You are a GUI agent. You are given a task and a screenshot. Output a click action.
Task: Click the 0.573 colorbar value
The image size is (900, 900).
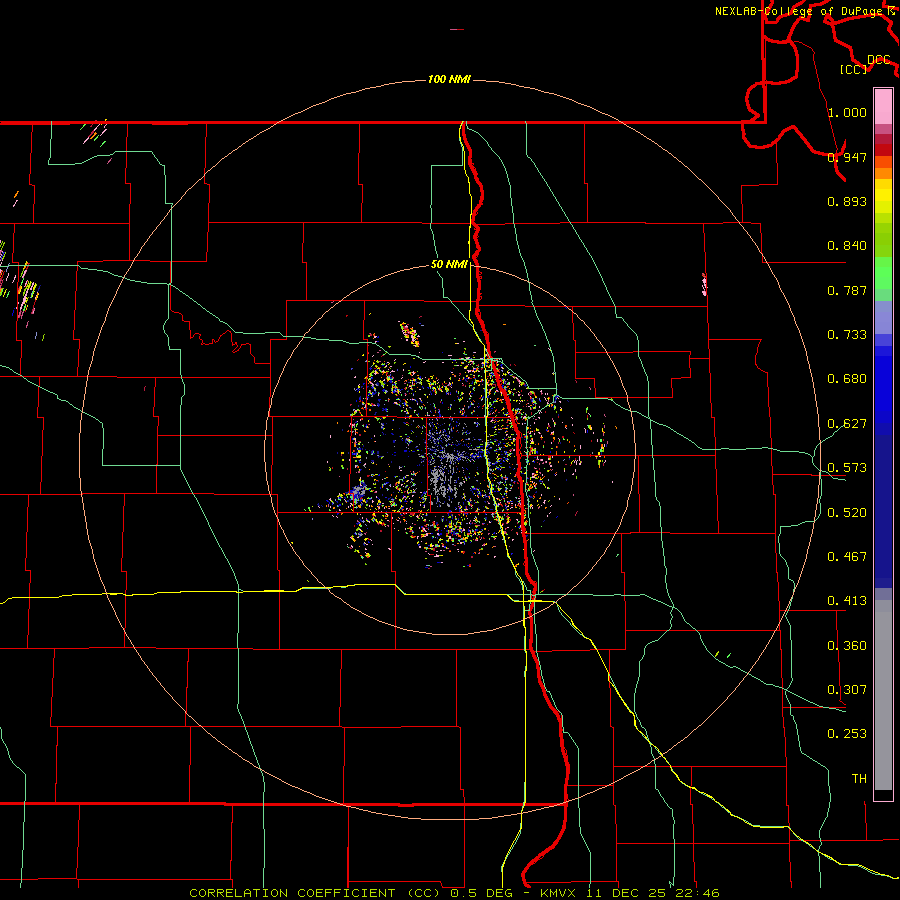[x=847, y=468]
